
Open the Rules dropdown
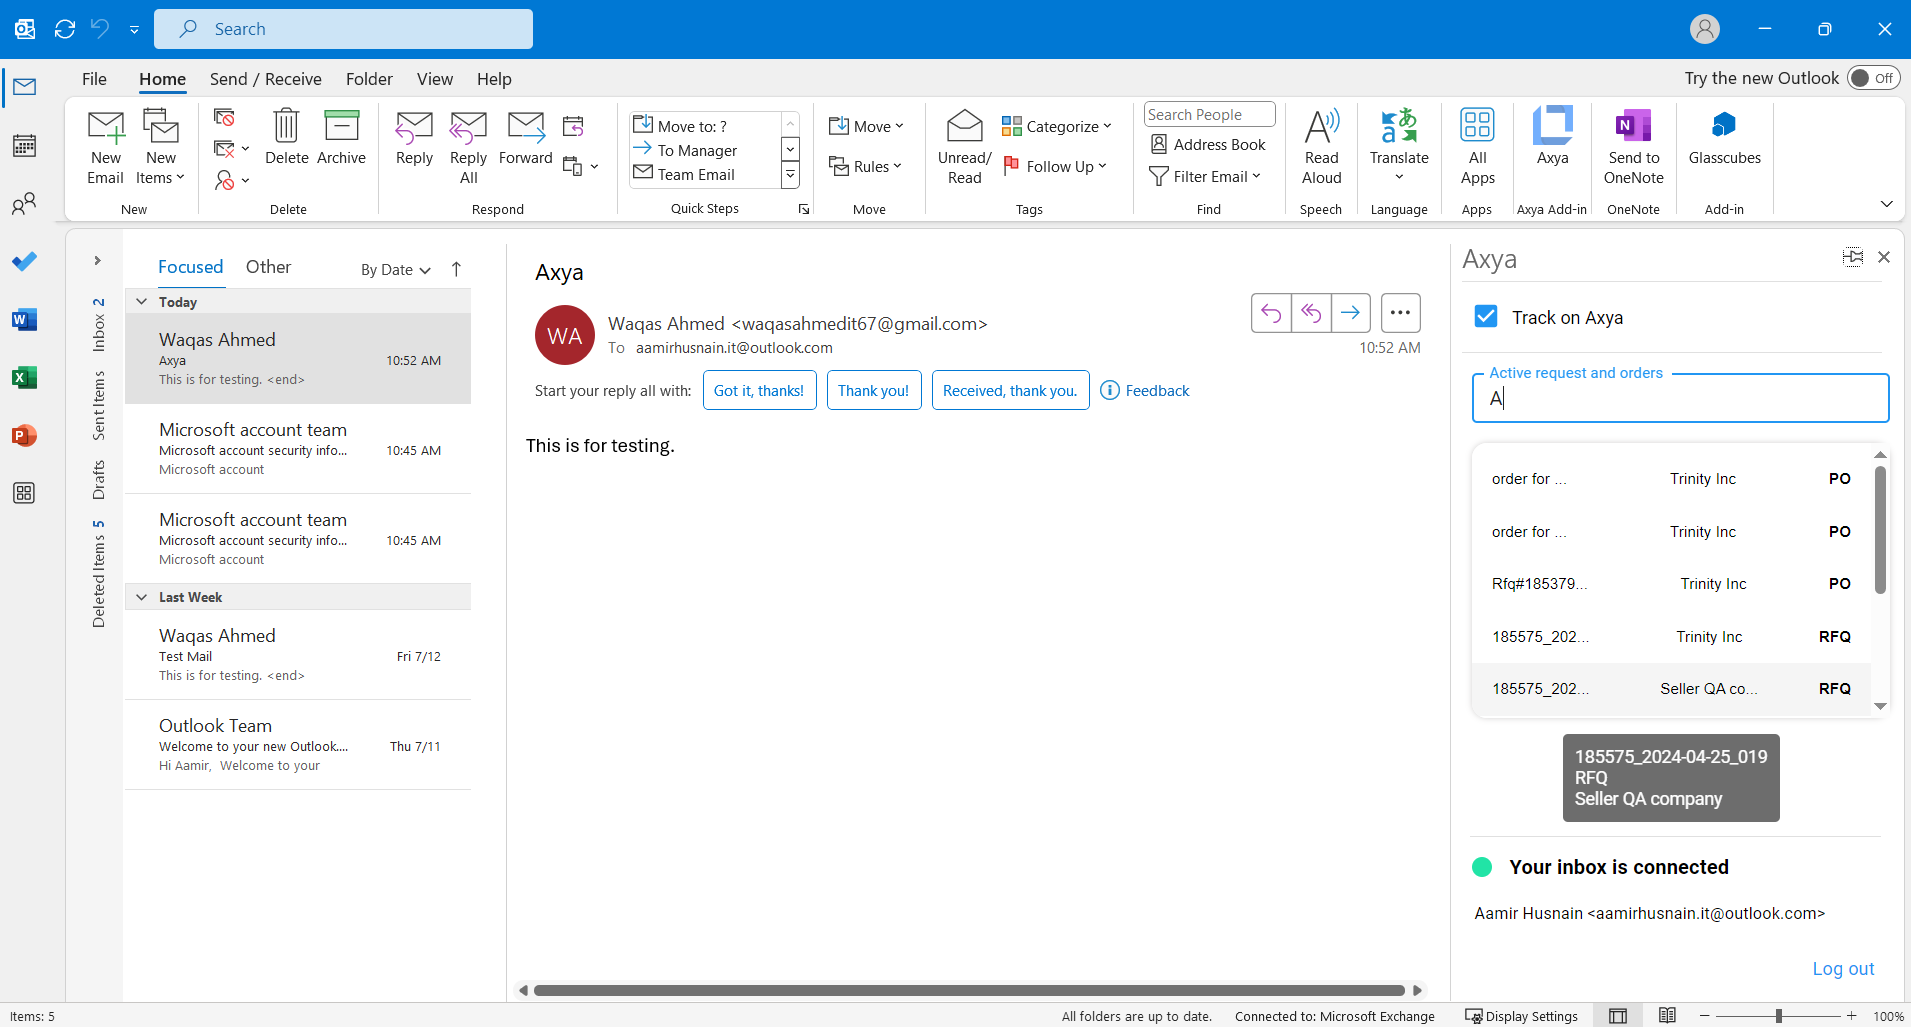tap(866, 166)
